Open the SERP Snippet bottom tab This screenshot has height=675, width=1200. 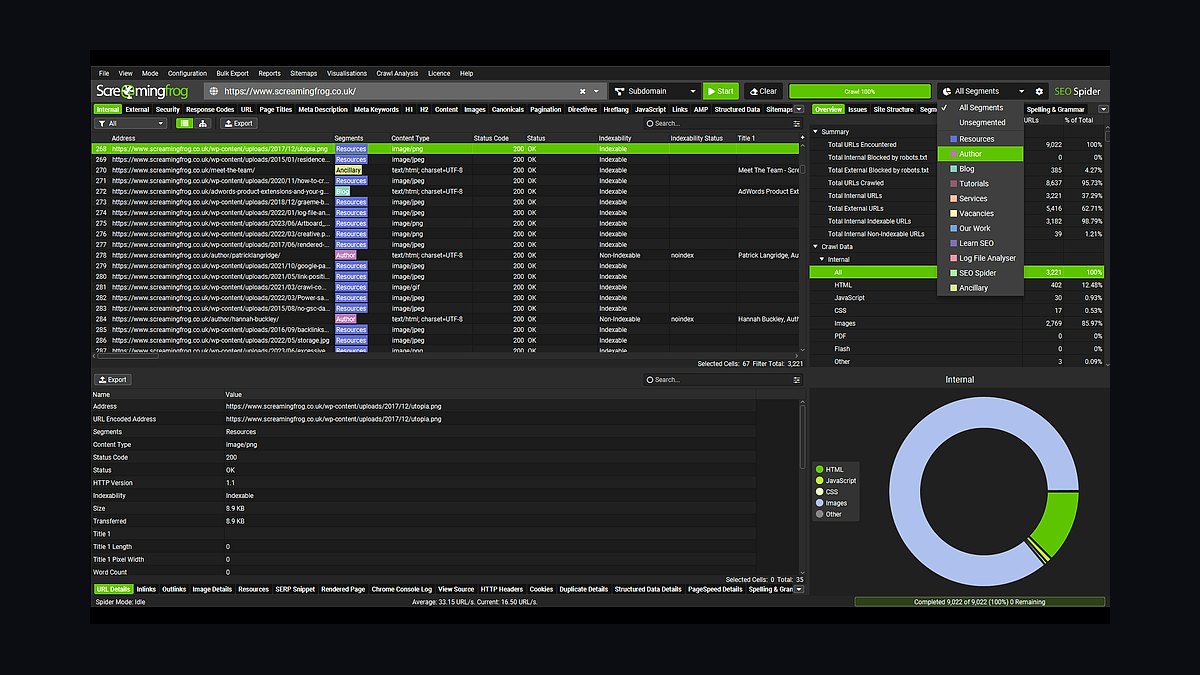pos(295,589)
